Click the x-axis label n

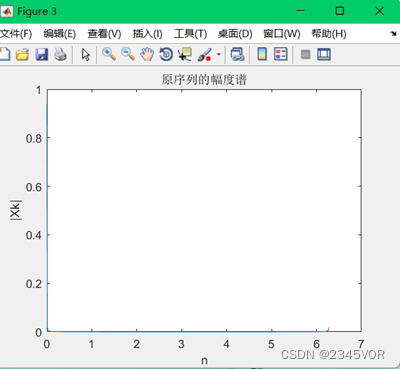(204, 360)
